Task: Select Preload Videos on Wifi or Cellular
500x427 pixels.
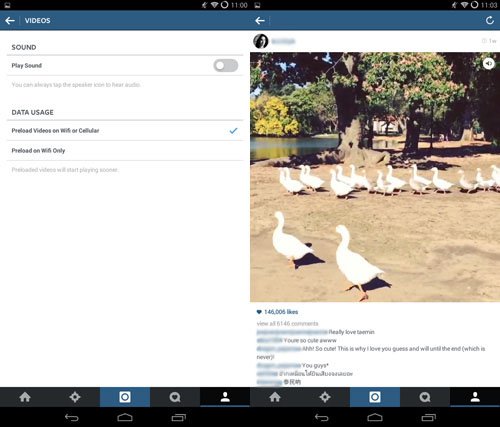Action: point(125,131)
